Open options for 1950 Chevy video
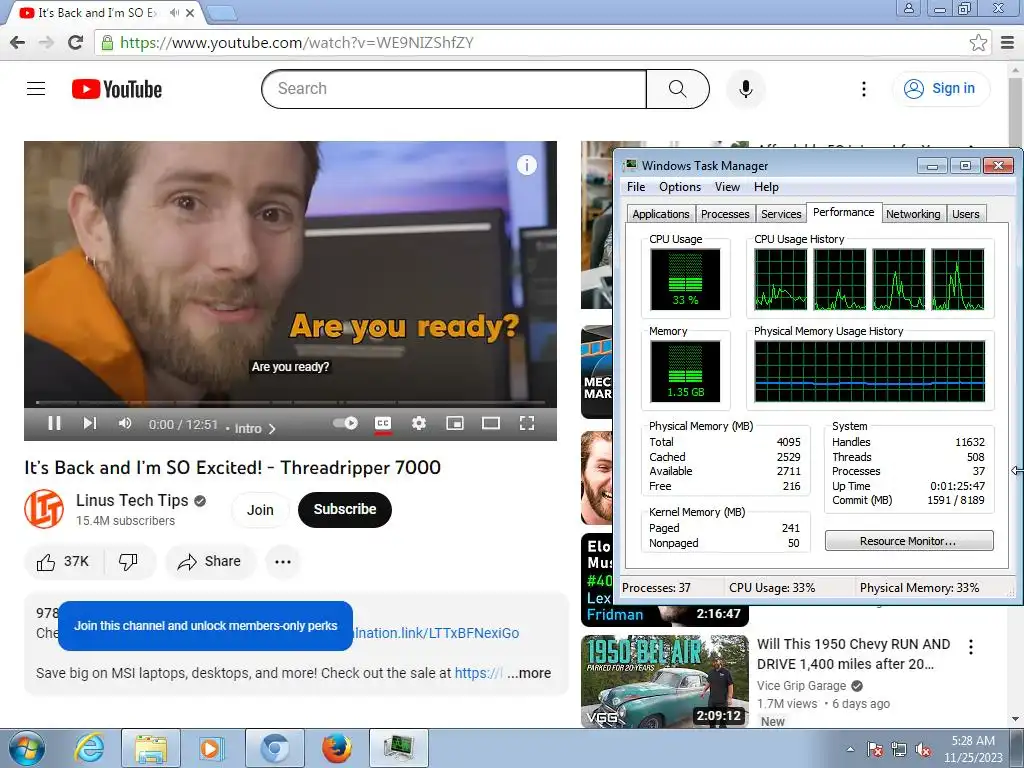The width and height of the screenshot is (1024, 768). (x=970, y=647)
